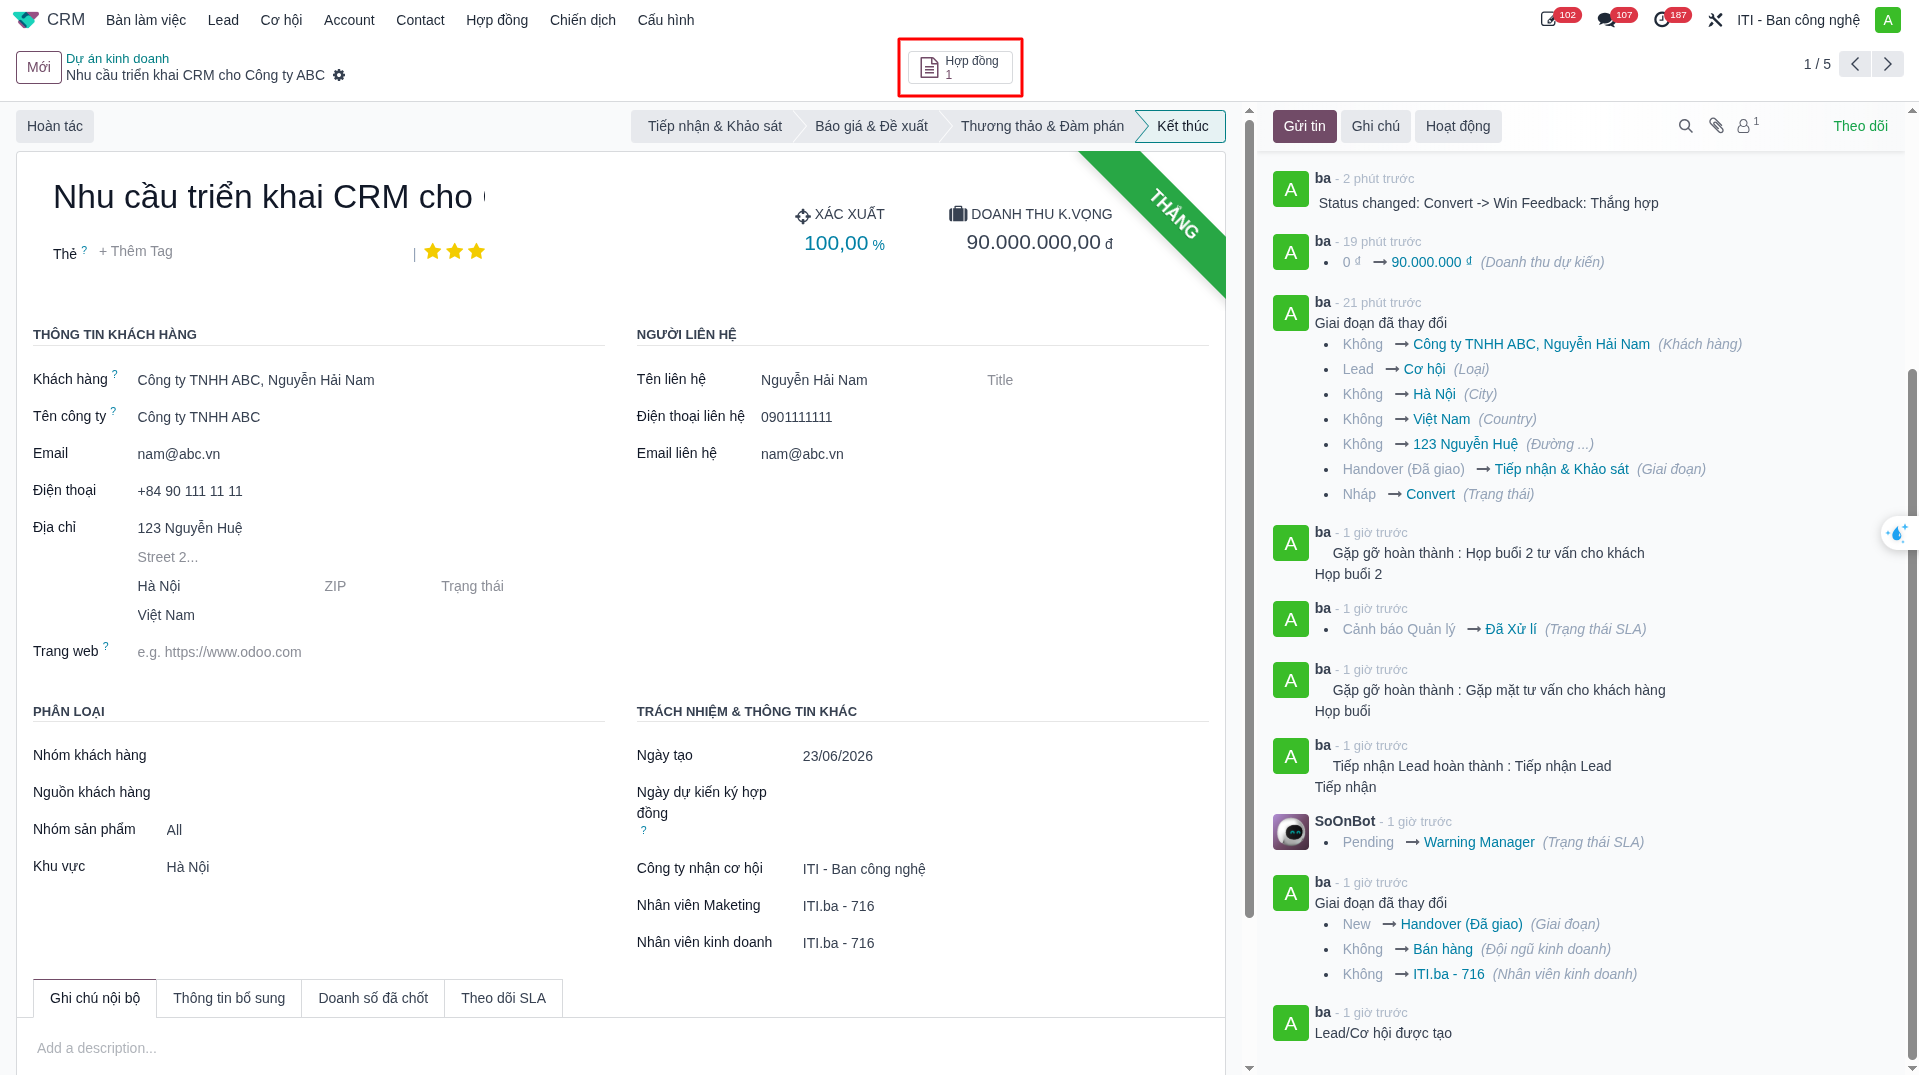
Task: Go to next record arrow
Action: (1887, 64)
